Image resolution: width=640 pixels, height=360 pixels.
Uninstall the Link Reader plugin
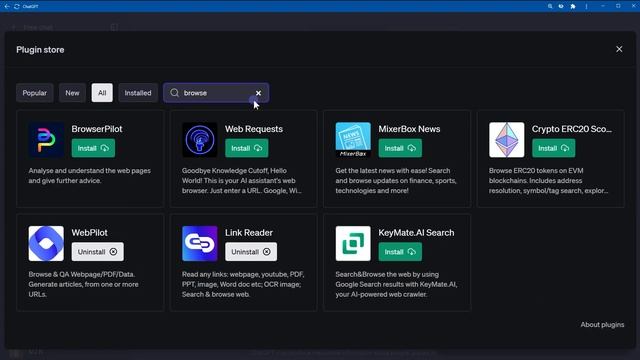tap(251, 252)
